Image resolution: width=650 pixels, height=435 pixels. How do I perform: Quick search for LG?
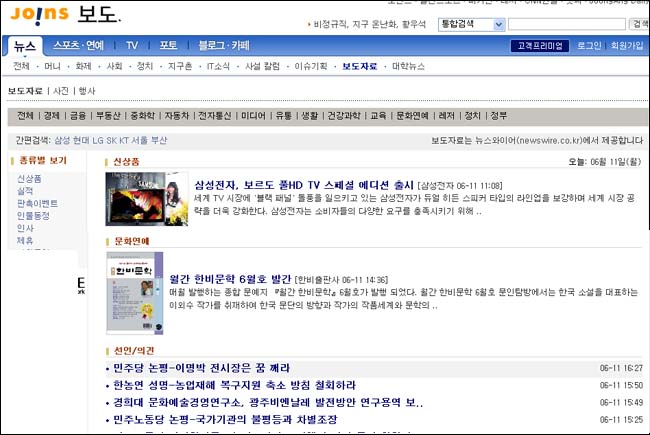98,140
